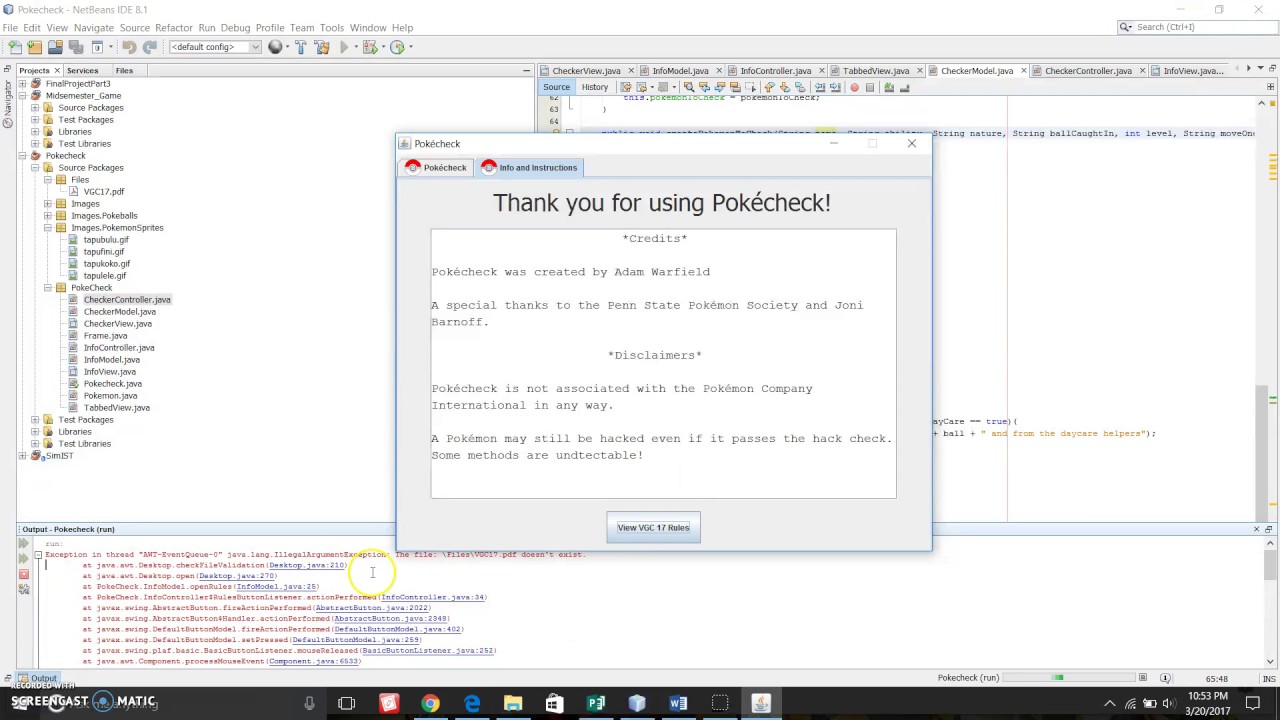This screenshot has height=720, width=1280.
Task: Click the Run Project green arrow
Action: point(344,47)
